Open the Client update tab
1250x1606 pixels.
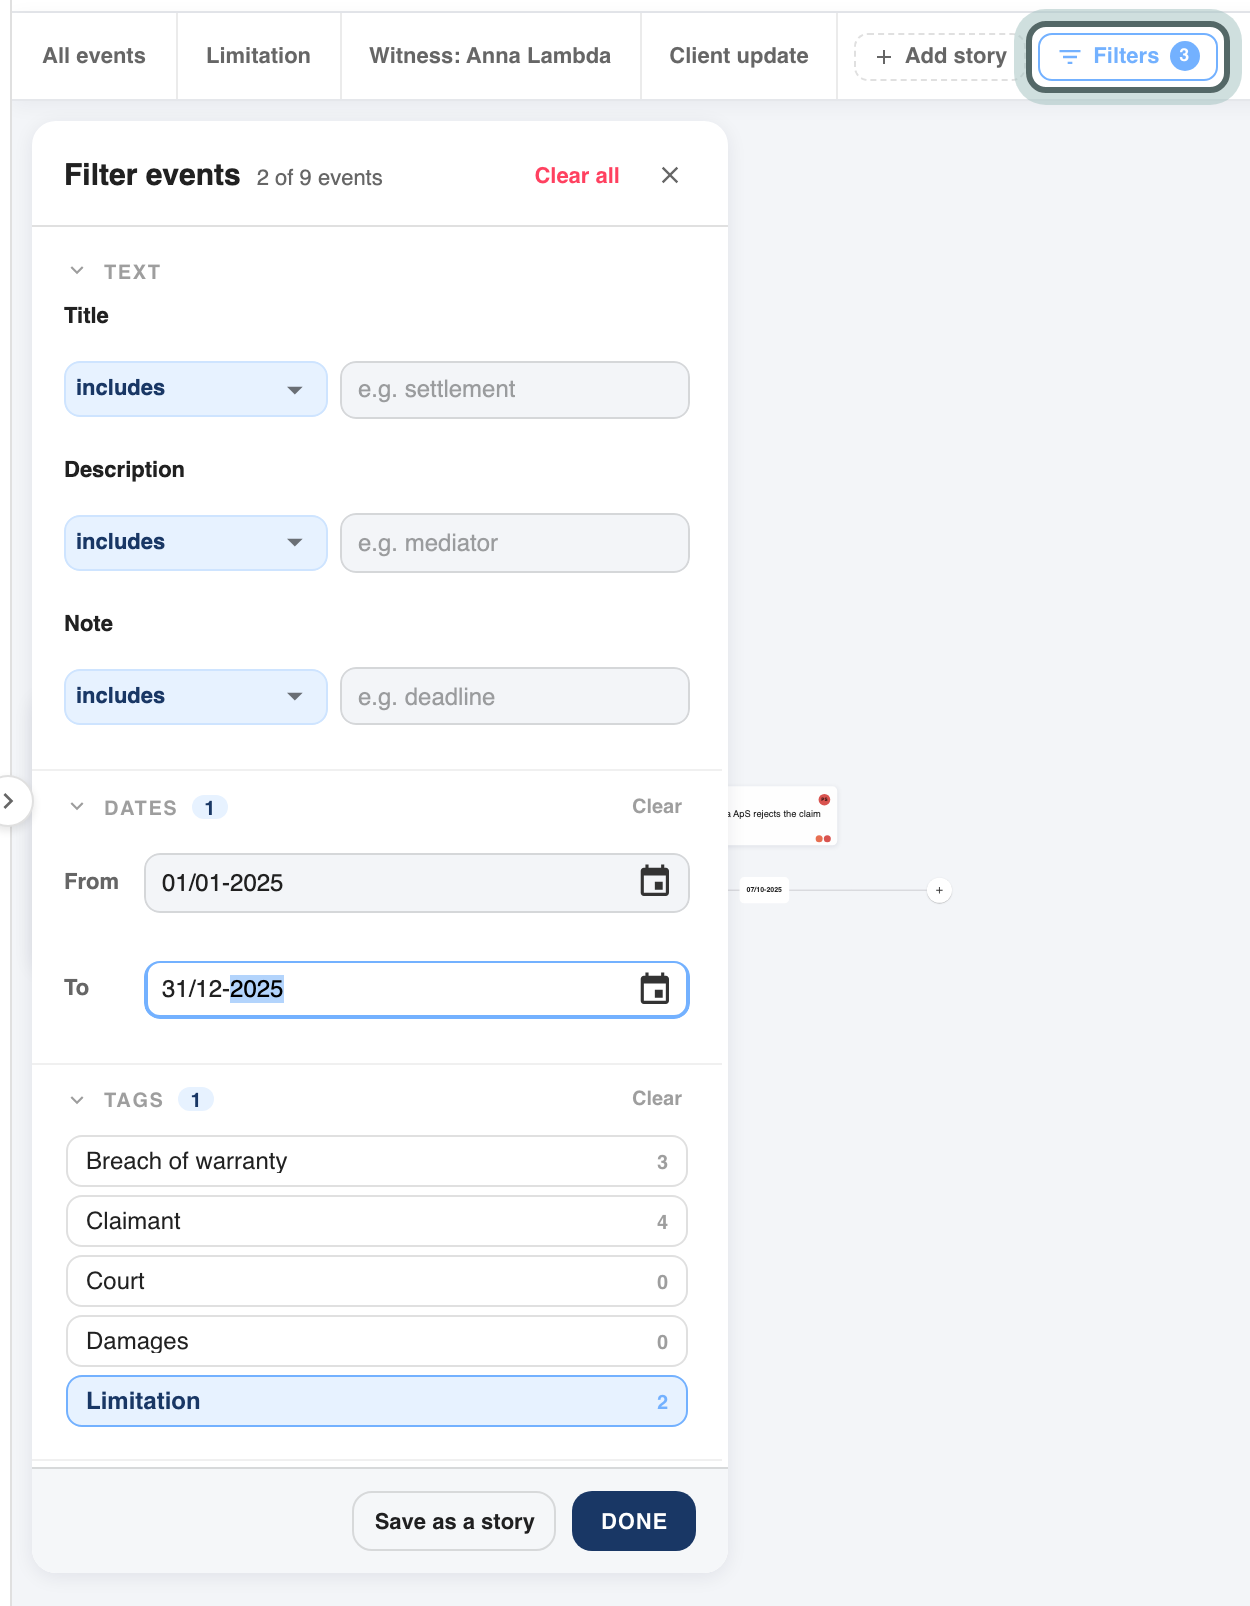[739, 56]
